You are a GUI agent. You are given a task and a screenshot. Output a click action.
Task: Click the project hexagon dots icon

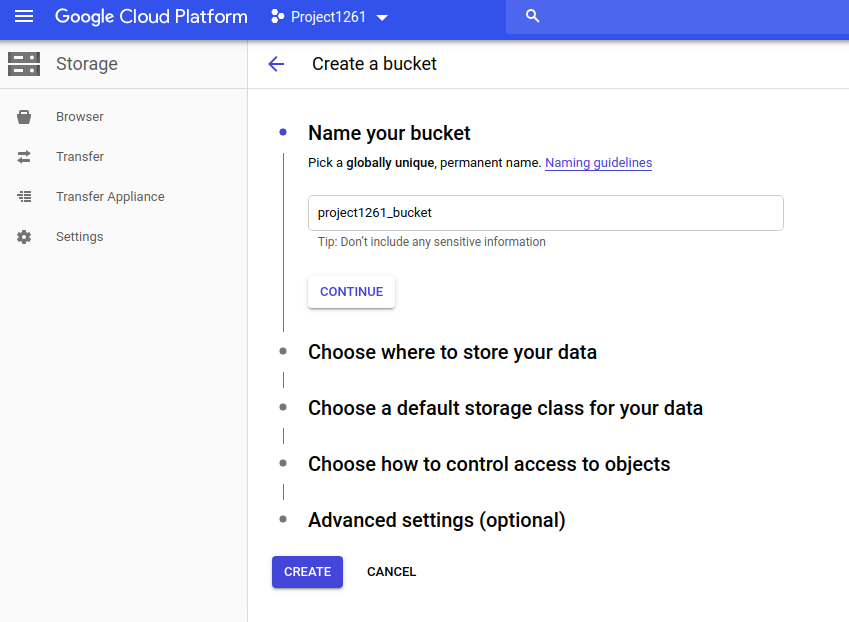click(x=277, y=17)
